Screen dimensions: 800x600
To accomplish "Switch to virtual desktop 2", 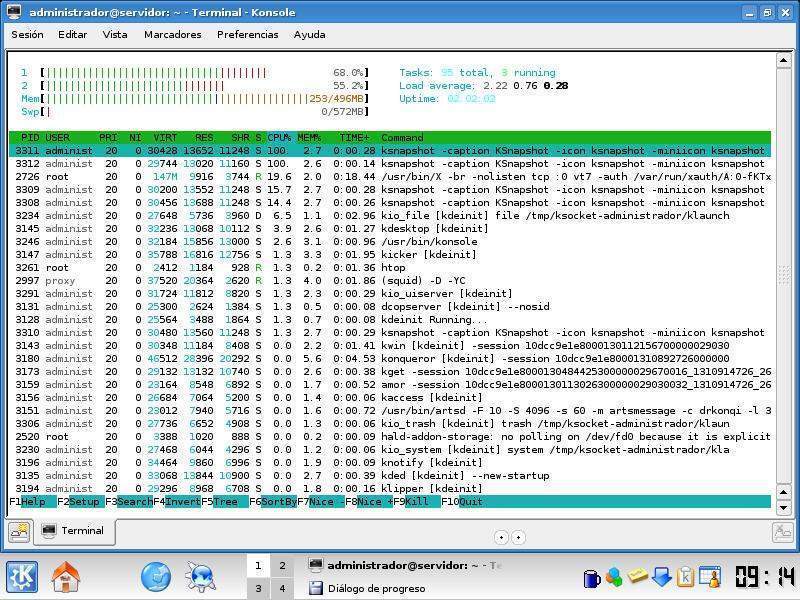I will pyautogui.click(x=282, y=566).
